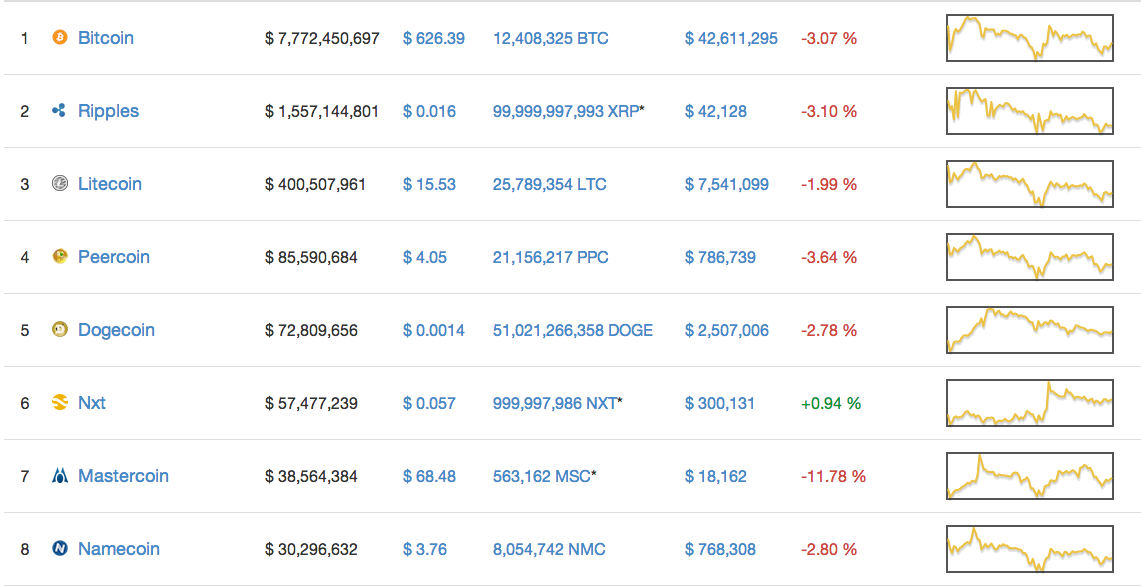Select Namecoin market cap $ 30,296,632
The height and width of the screenshot is (587, 1141).
click(311, 549)
